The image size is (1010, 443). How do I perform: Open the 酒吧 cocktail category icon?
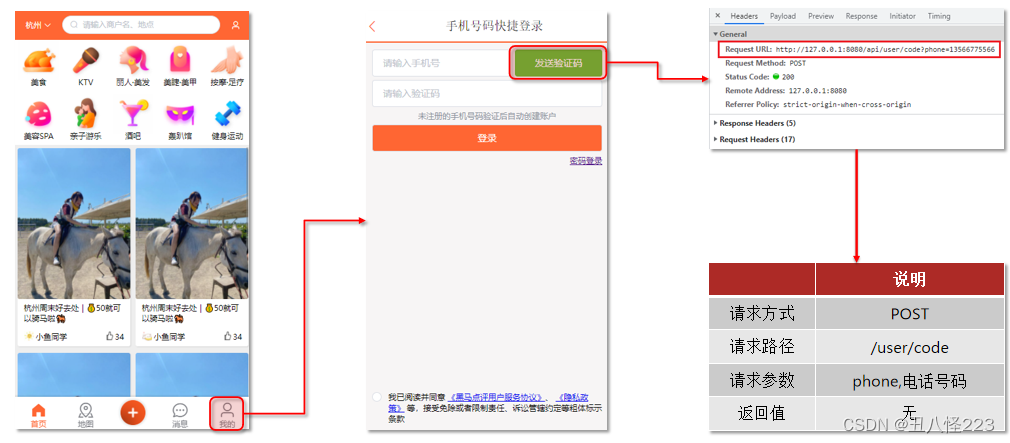pyautogui.click(x=133, y=114)
